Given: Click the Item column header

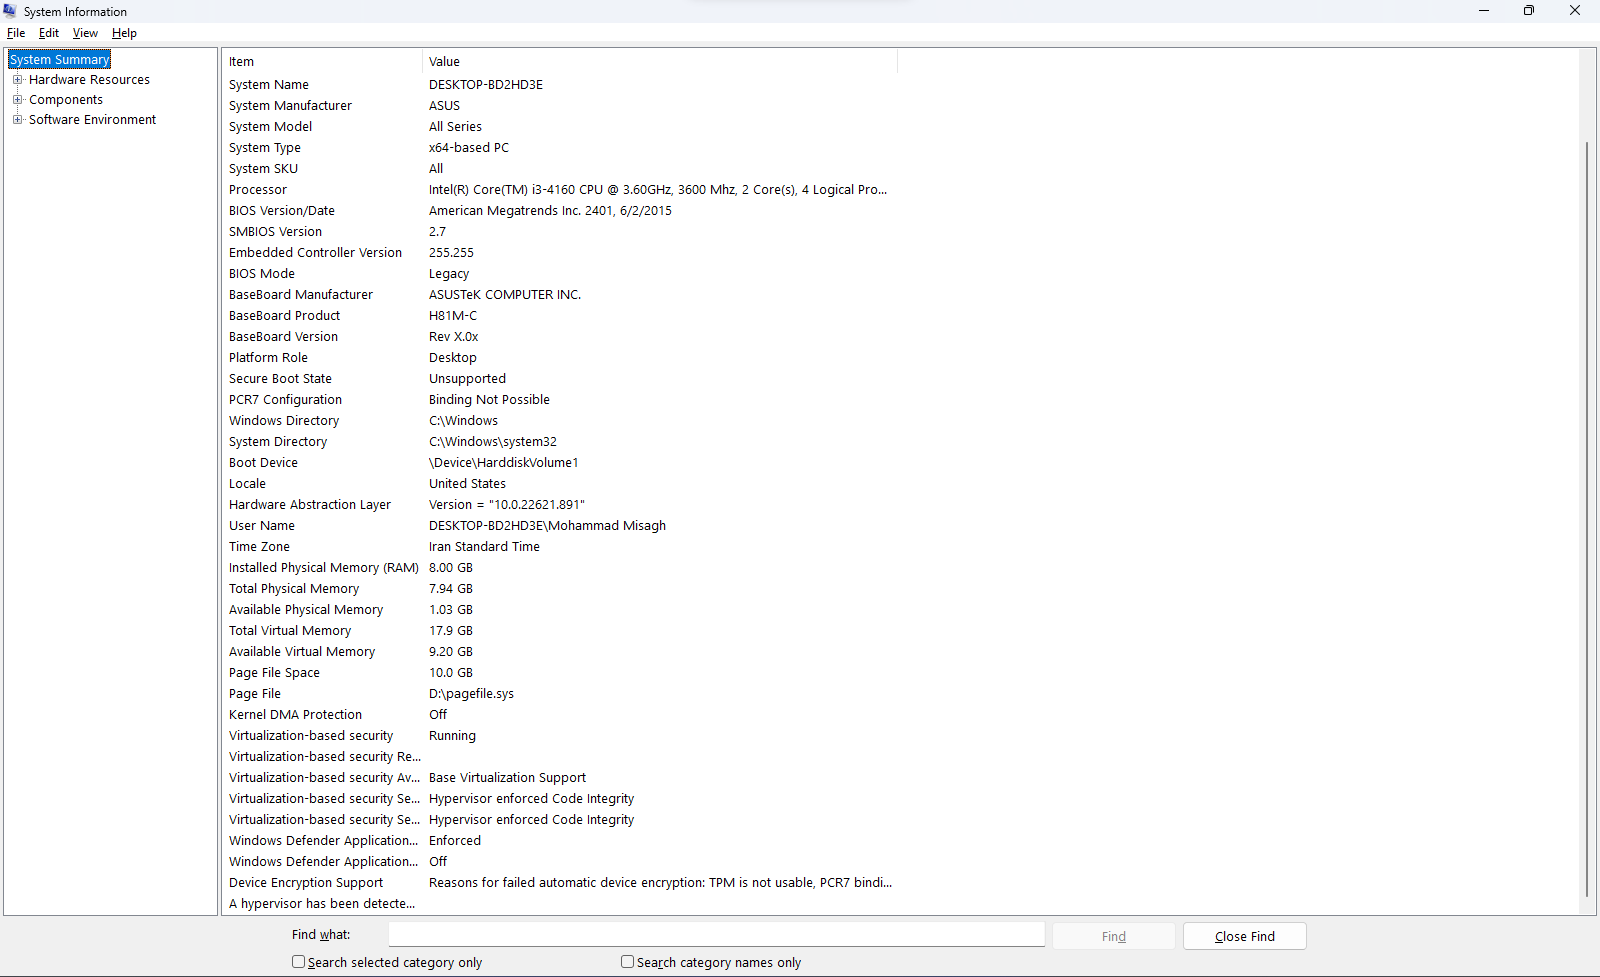Looking at the screenshot, I should point(322,62).
